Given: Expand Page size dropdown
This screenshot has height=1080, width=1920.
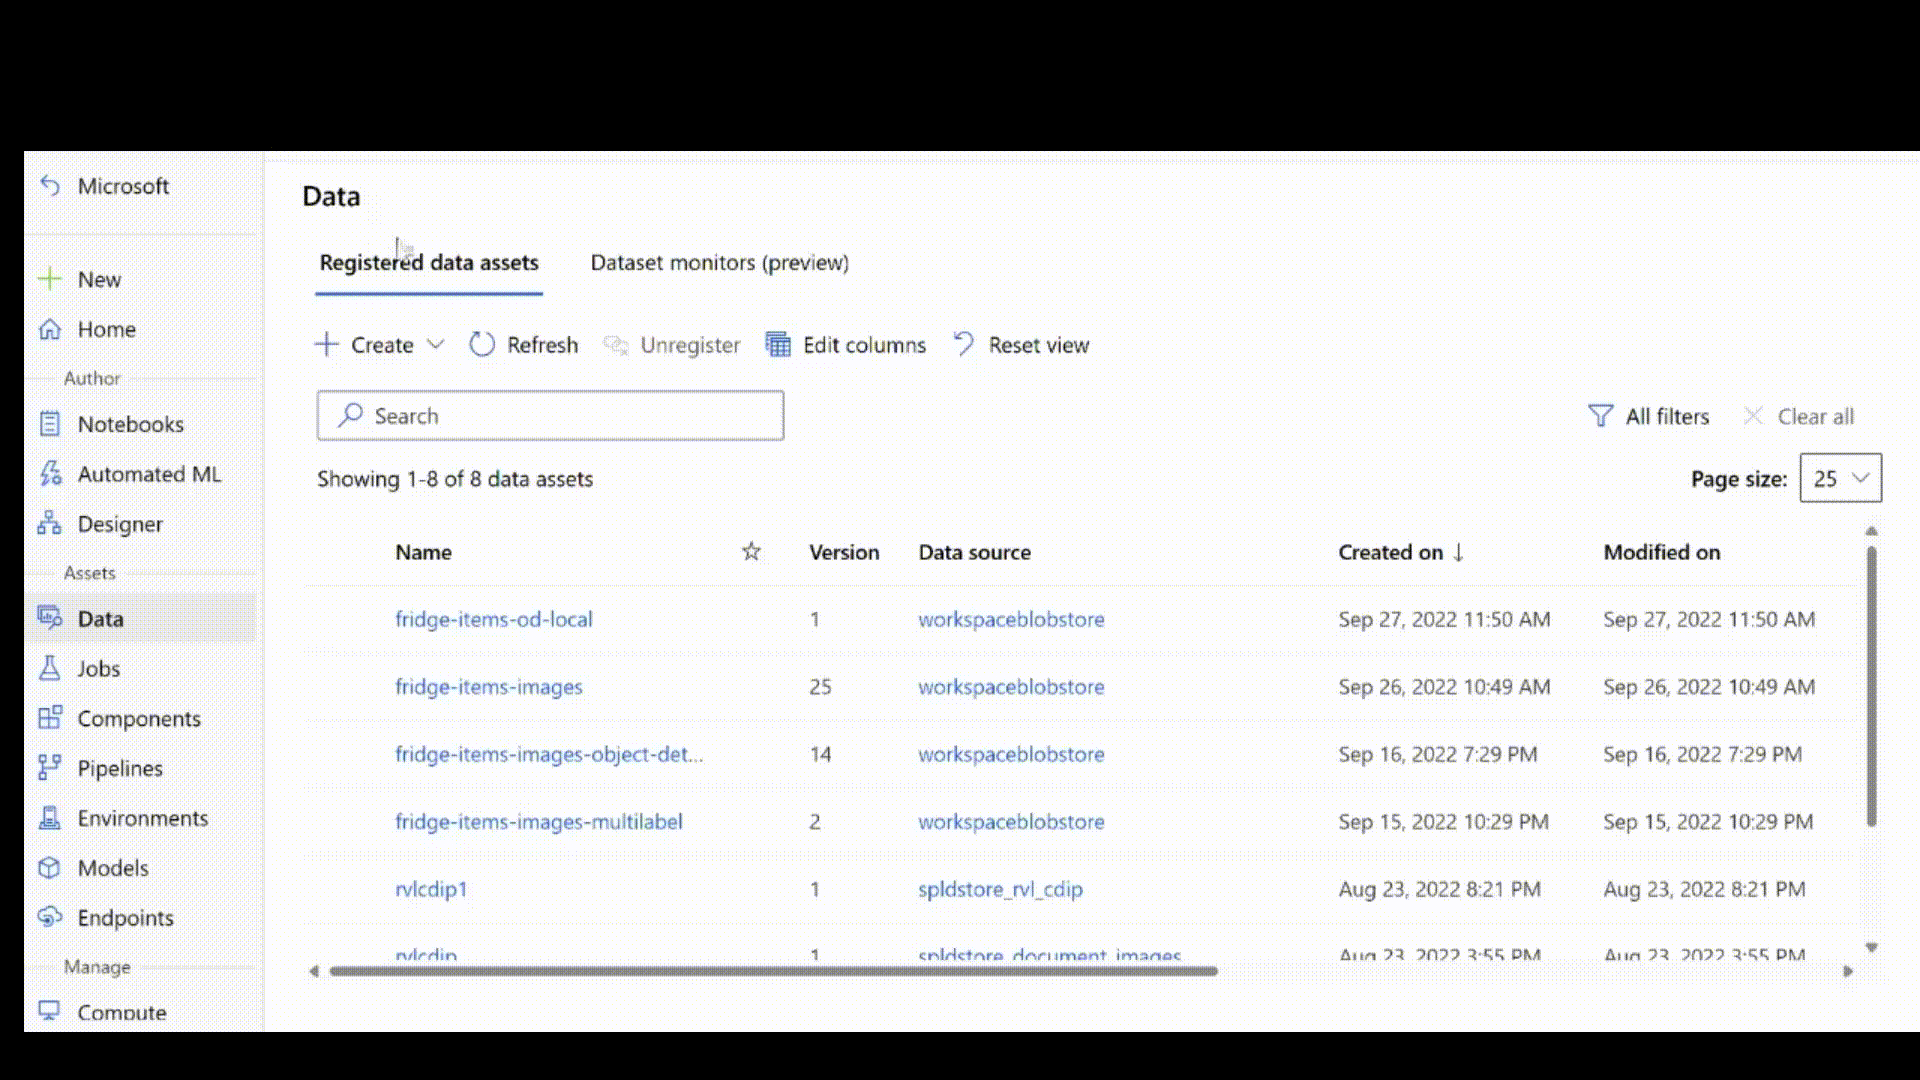Looking at the screenshot, I should coord(1840,477).
